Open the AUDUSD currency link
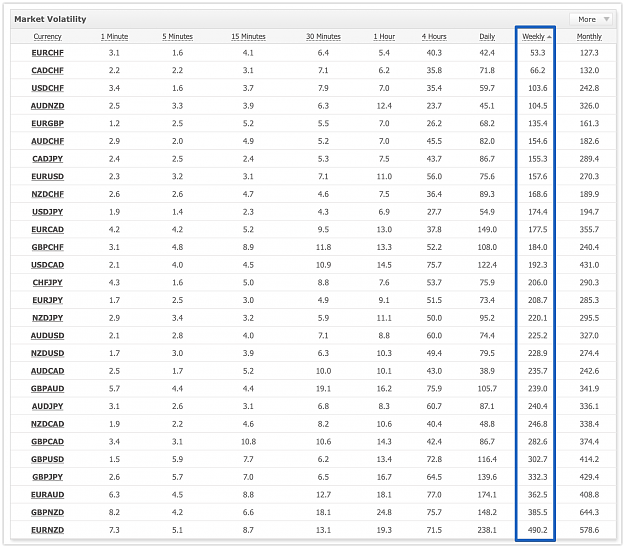The height and width of the screenshot is (548, 625). pyautogui.click(x=47, y=336)
